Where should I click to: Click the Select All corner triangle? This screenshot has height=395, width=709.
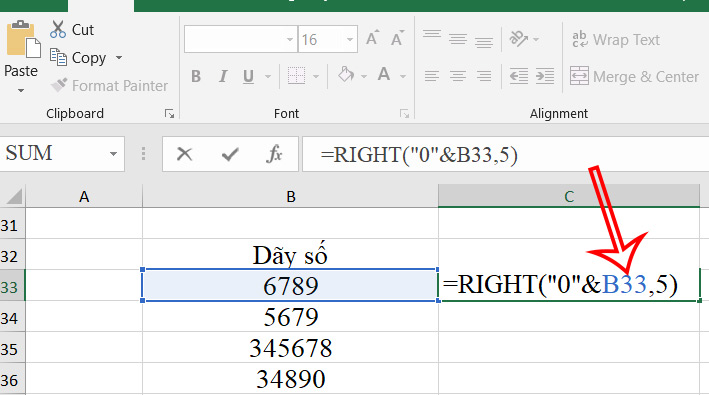(x=13, y=196)
